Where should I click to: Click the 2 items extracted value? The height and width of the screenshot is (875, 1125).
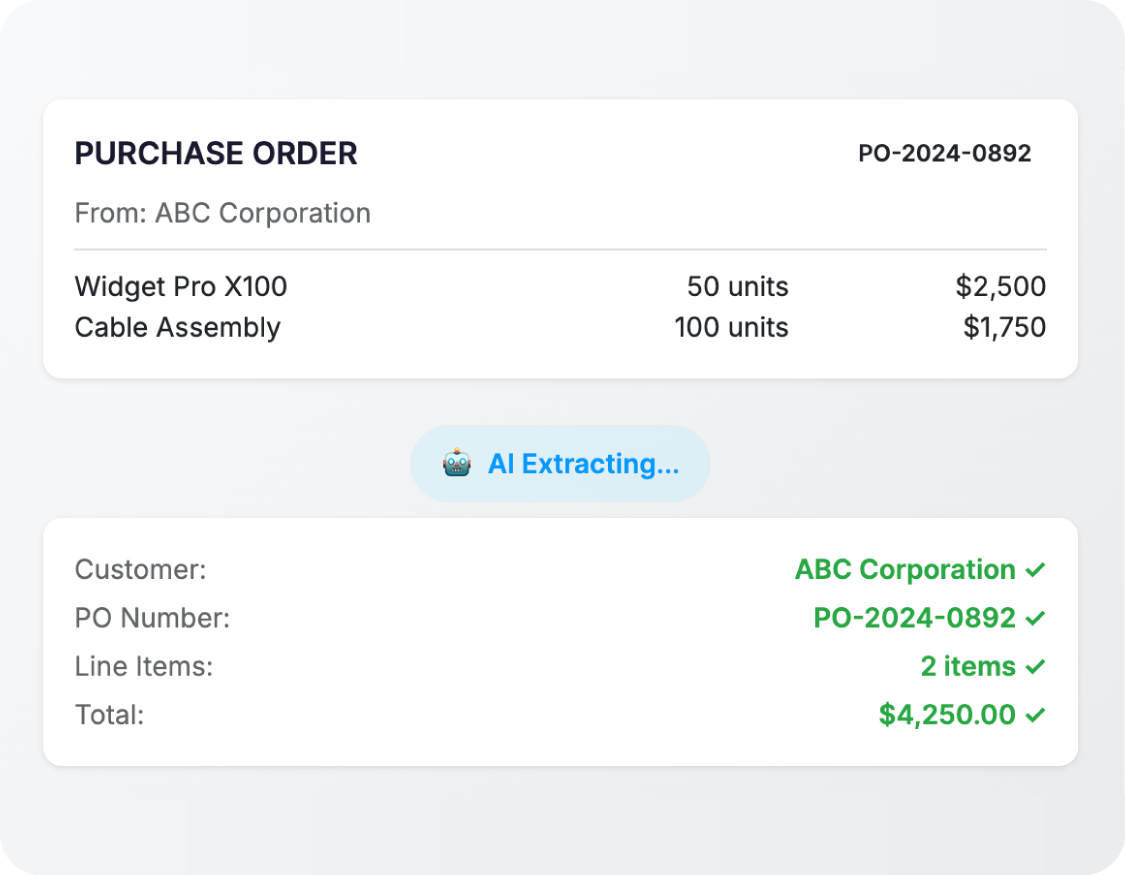[x=967, y=666]
